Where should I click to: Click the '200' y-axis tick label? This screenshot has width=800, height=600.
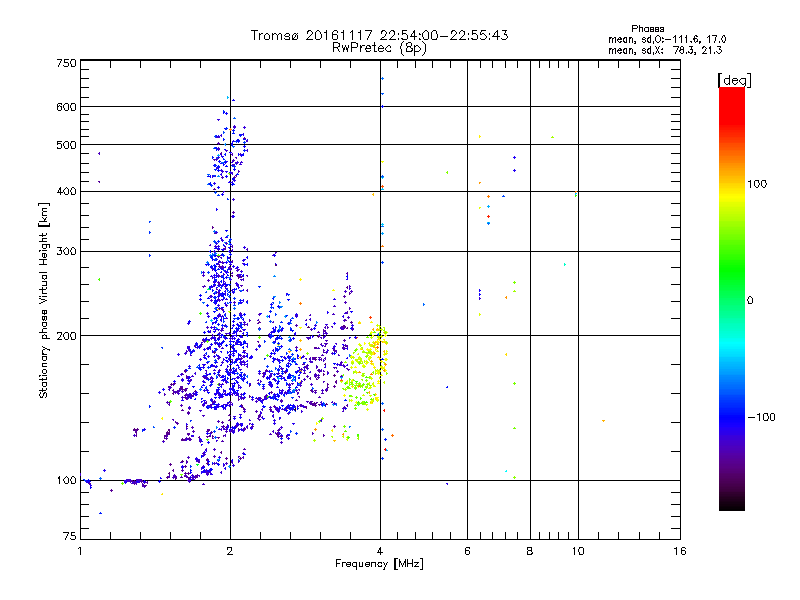click(67, 336)
